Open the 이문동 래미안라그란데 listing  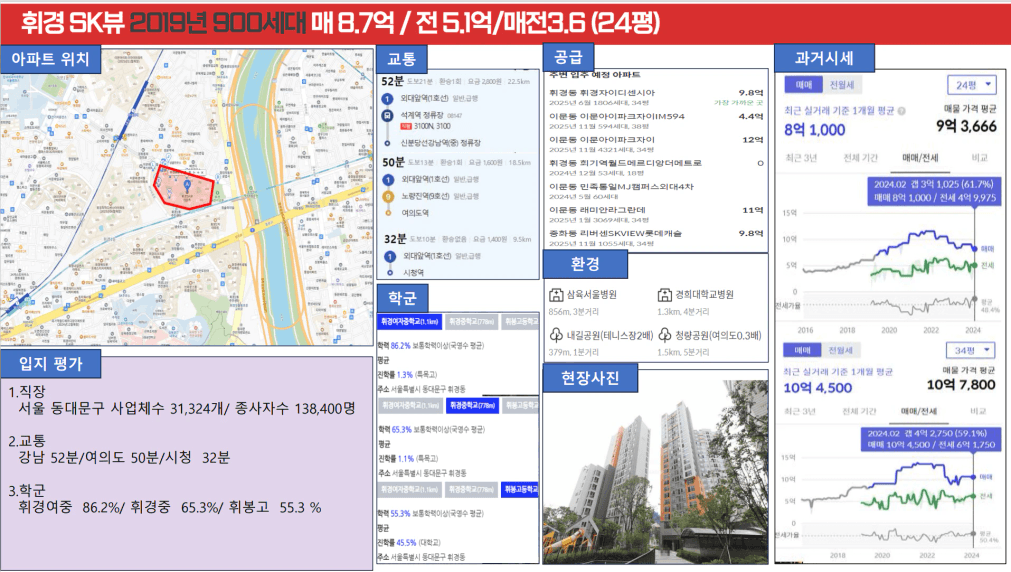pyautogui.click(x=656, y=215)
